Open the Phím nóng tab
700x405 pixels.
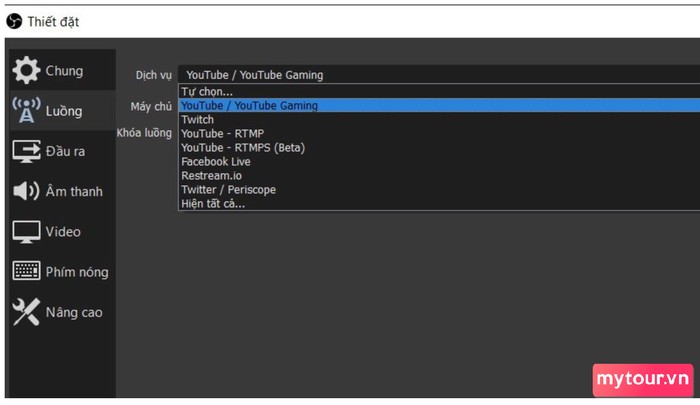point(62,271)
